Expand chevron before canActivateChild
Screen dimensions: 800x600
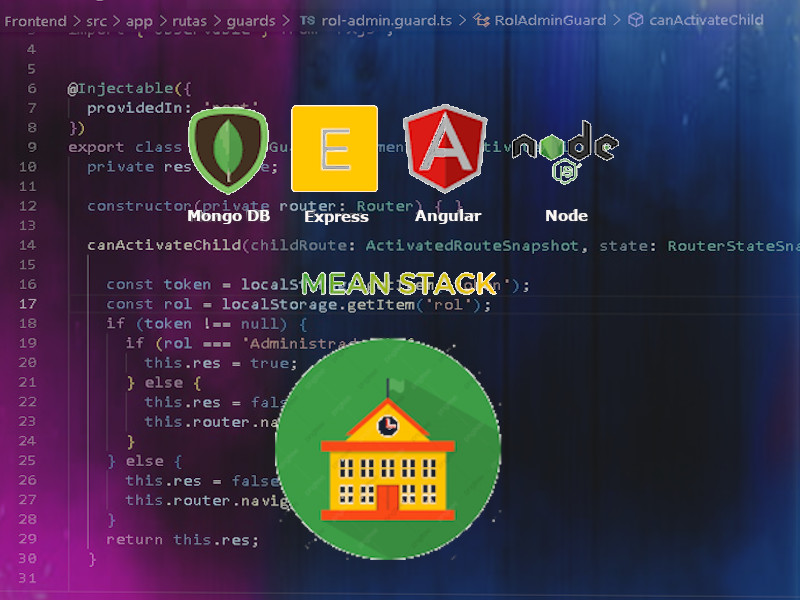pos(617,20)
